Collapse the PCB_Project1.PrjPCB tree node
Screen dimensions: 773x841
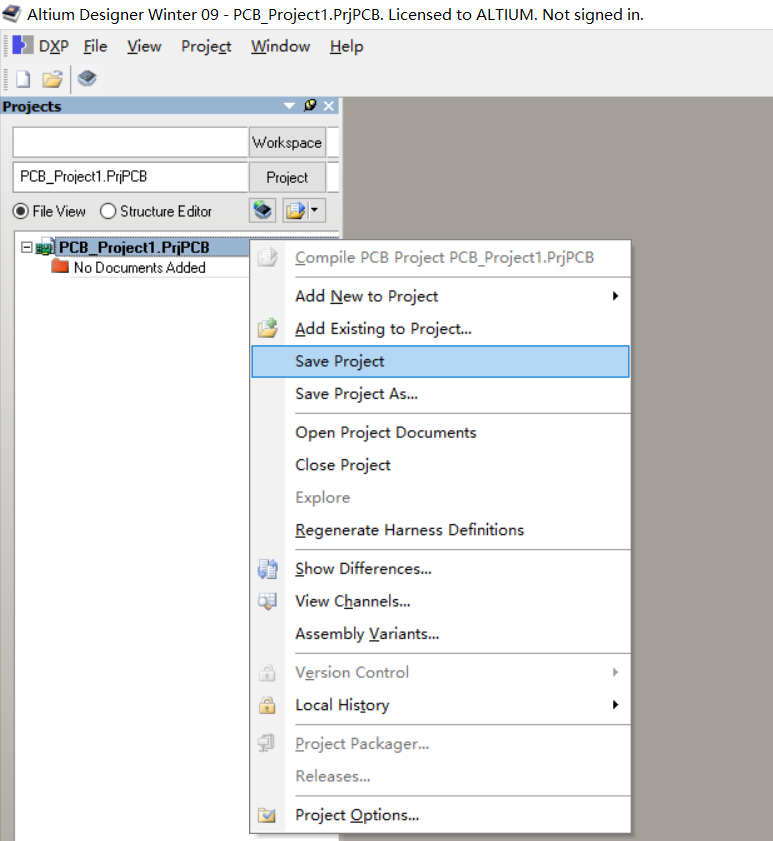tap(26, 247)
